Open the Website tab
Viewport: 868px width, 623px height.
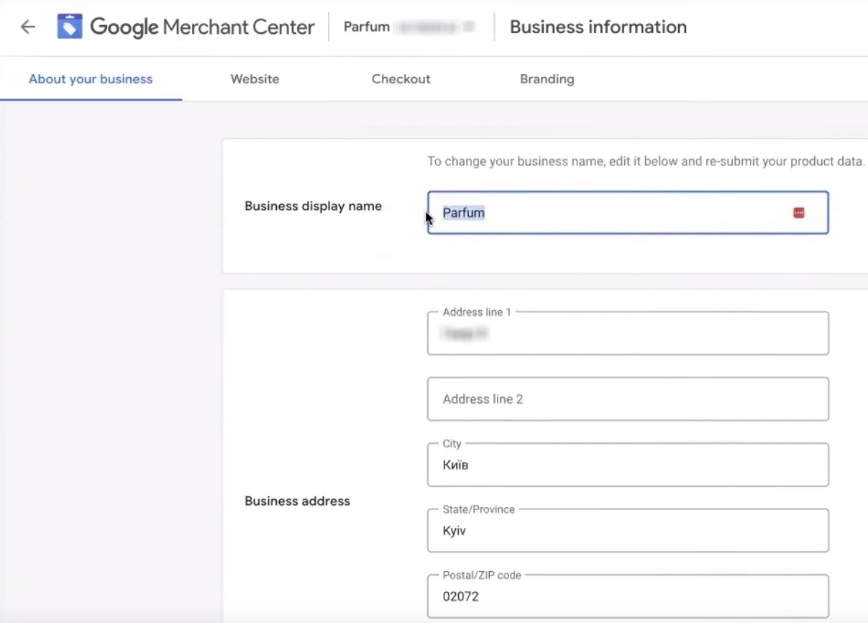255,79
